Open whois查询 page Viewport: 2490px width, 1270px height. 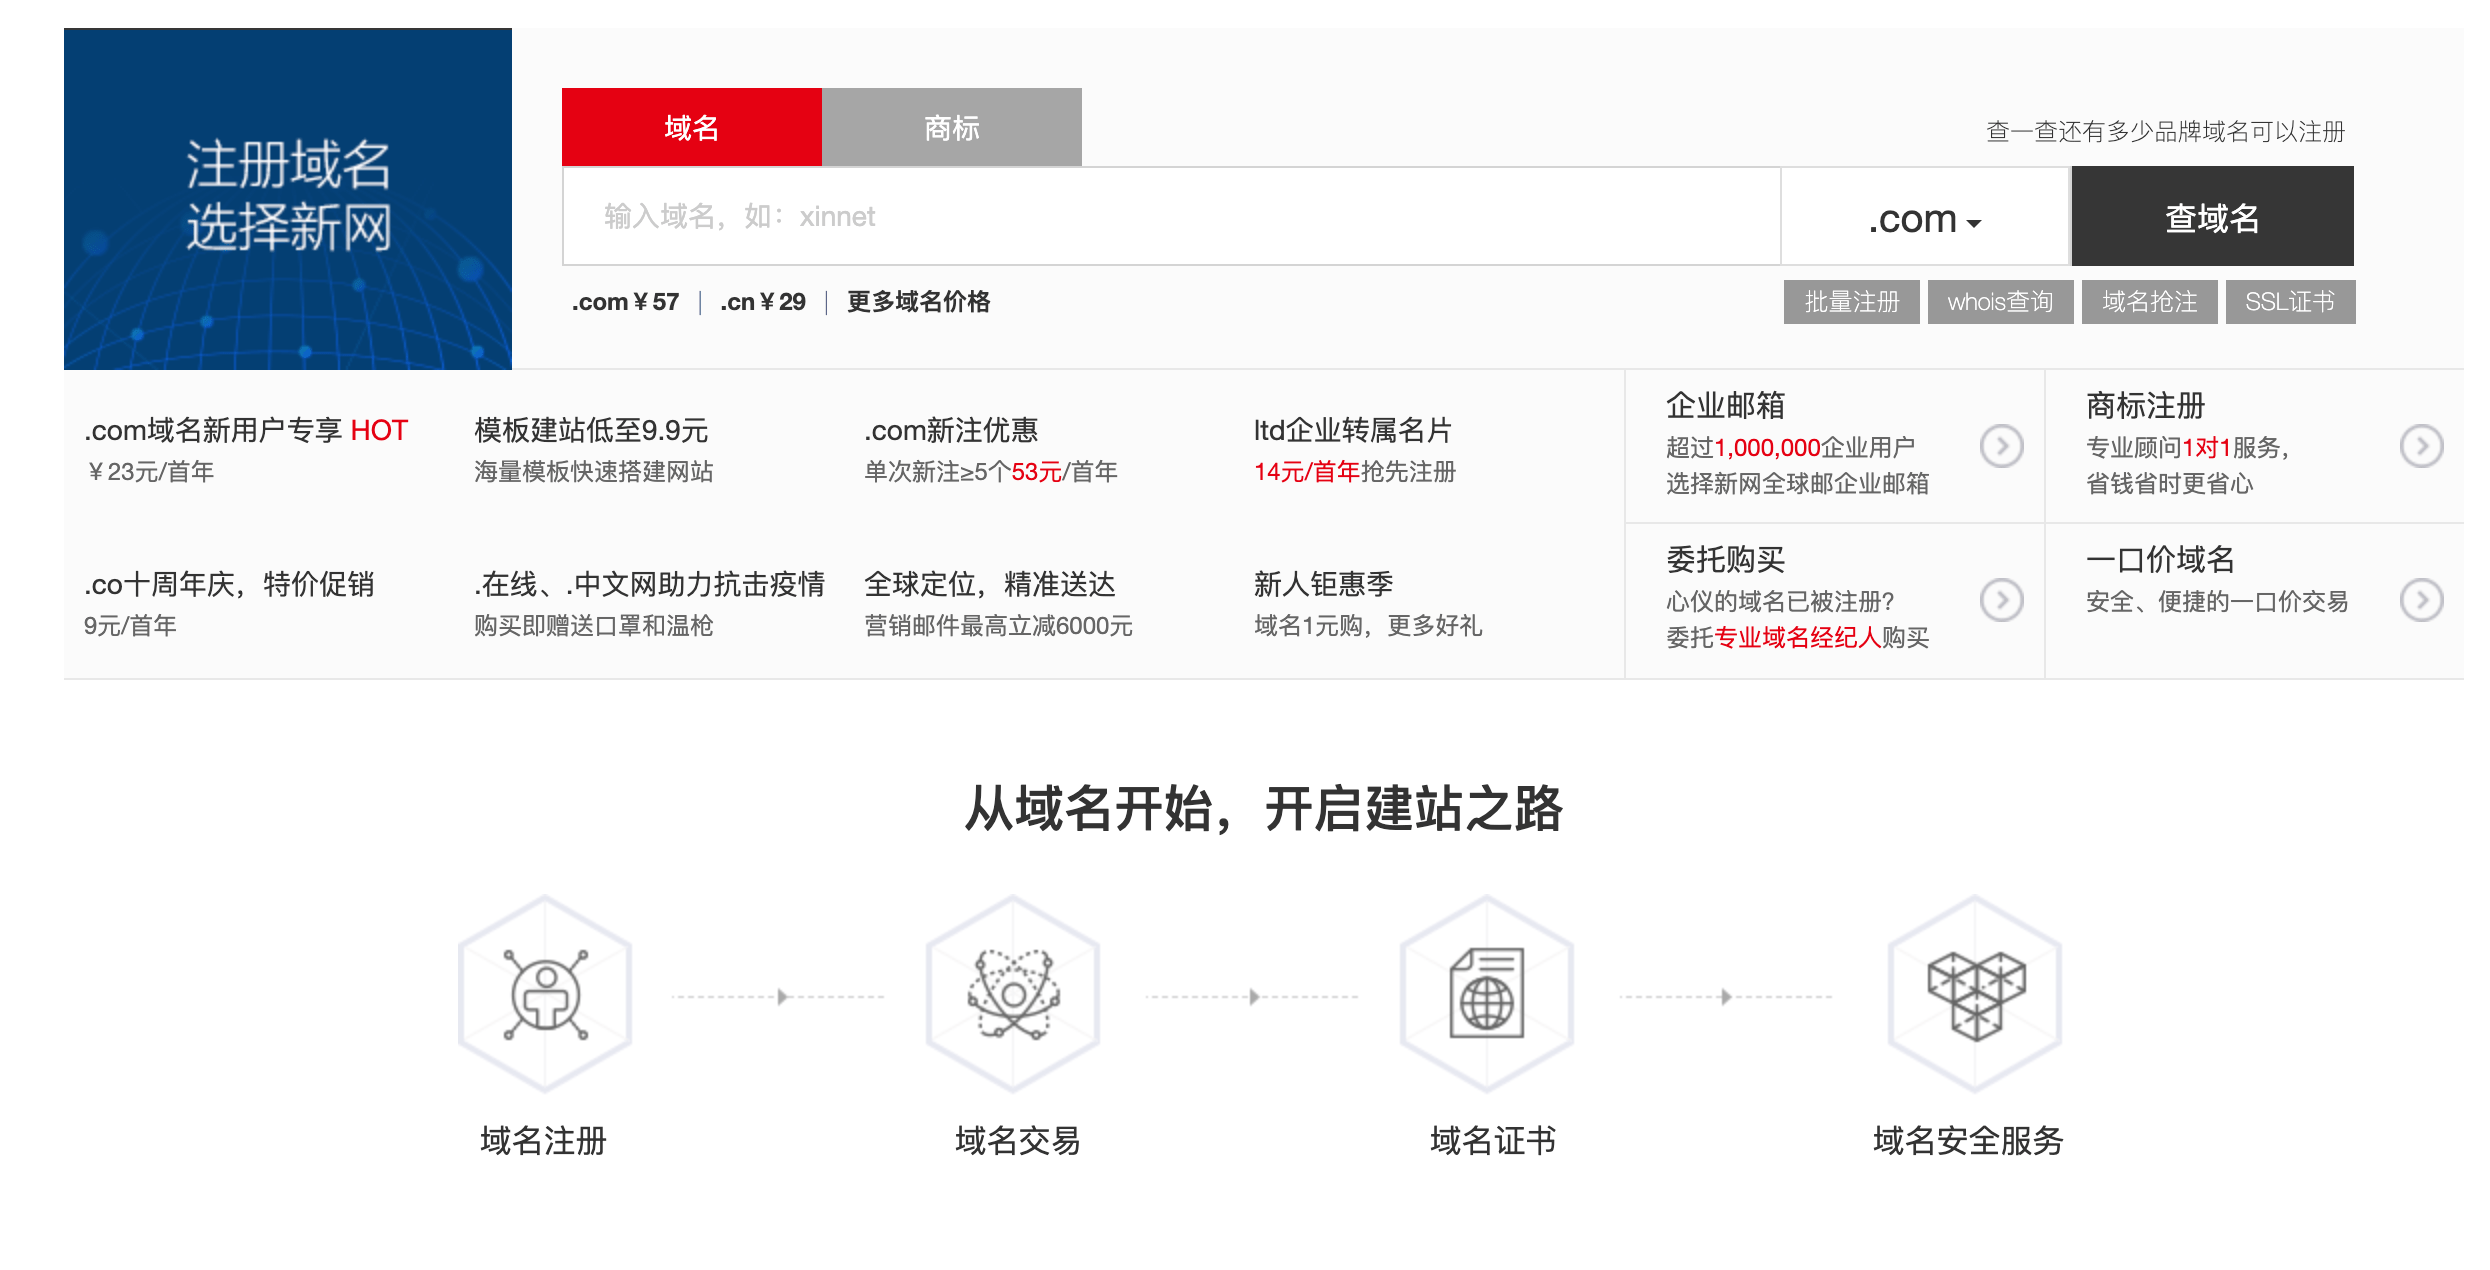pos(2000,301)
